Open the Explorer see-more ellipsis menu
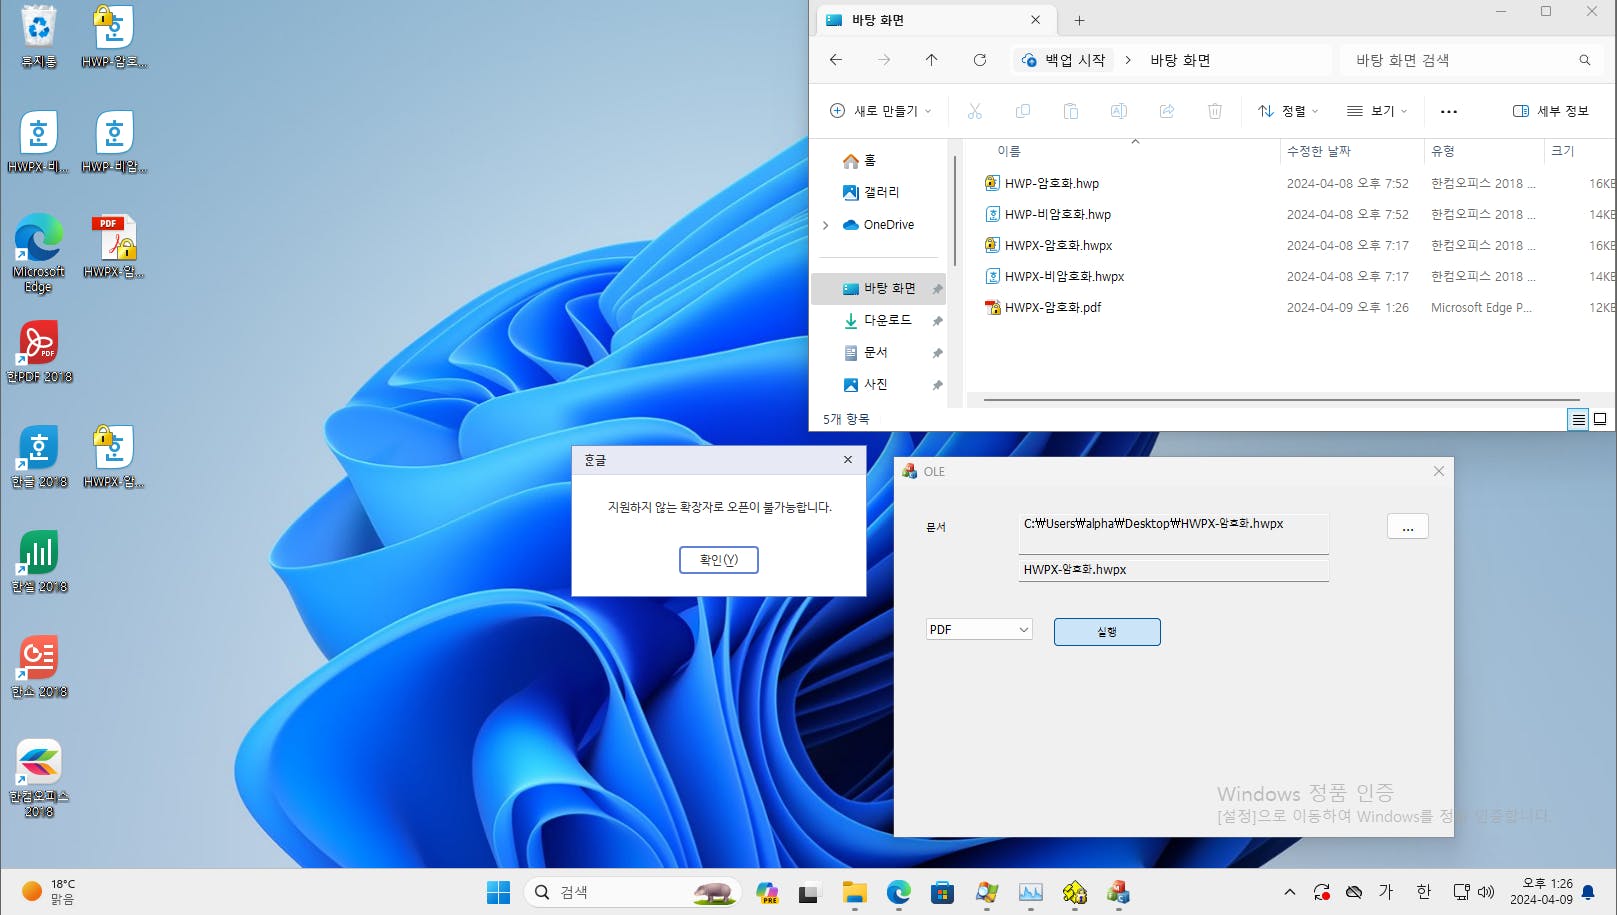Screen dimensions: 1617x915 click(1449, 111)
